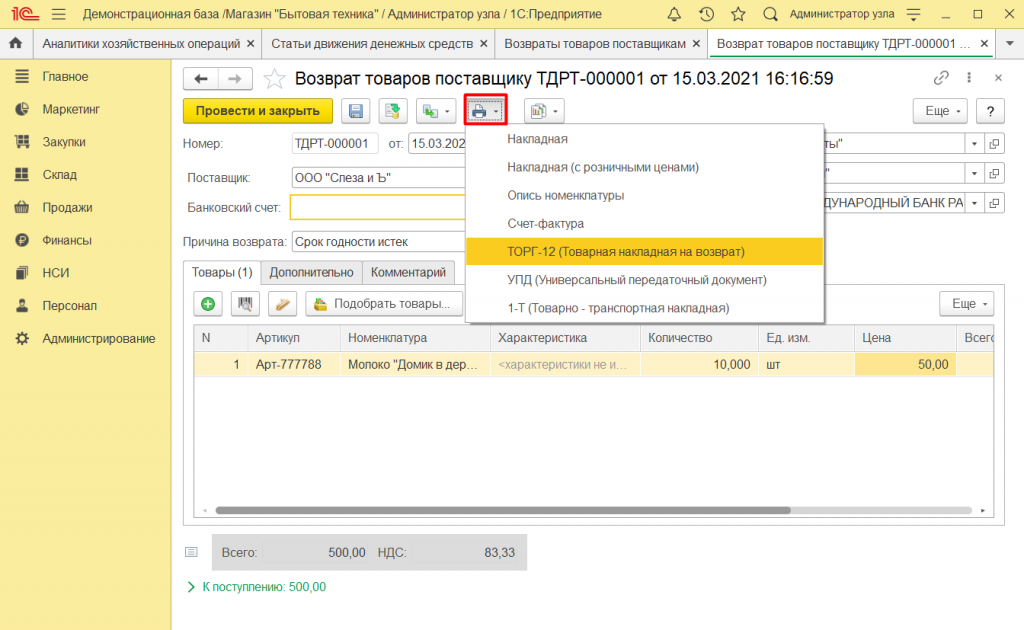Open the reports dropdown button

coord(544,111)
